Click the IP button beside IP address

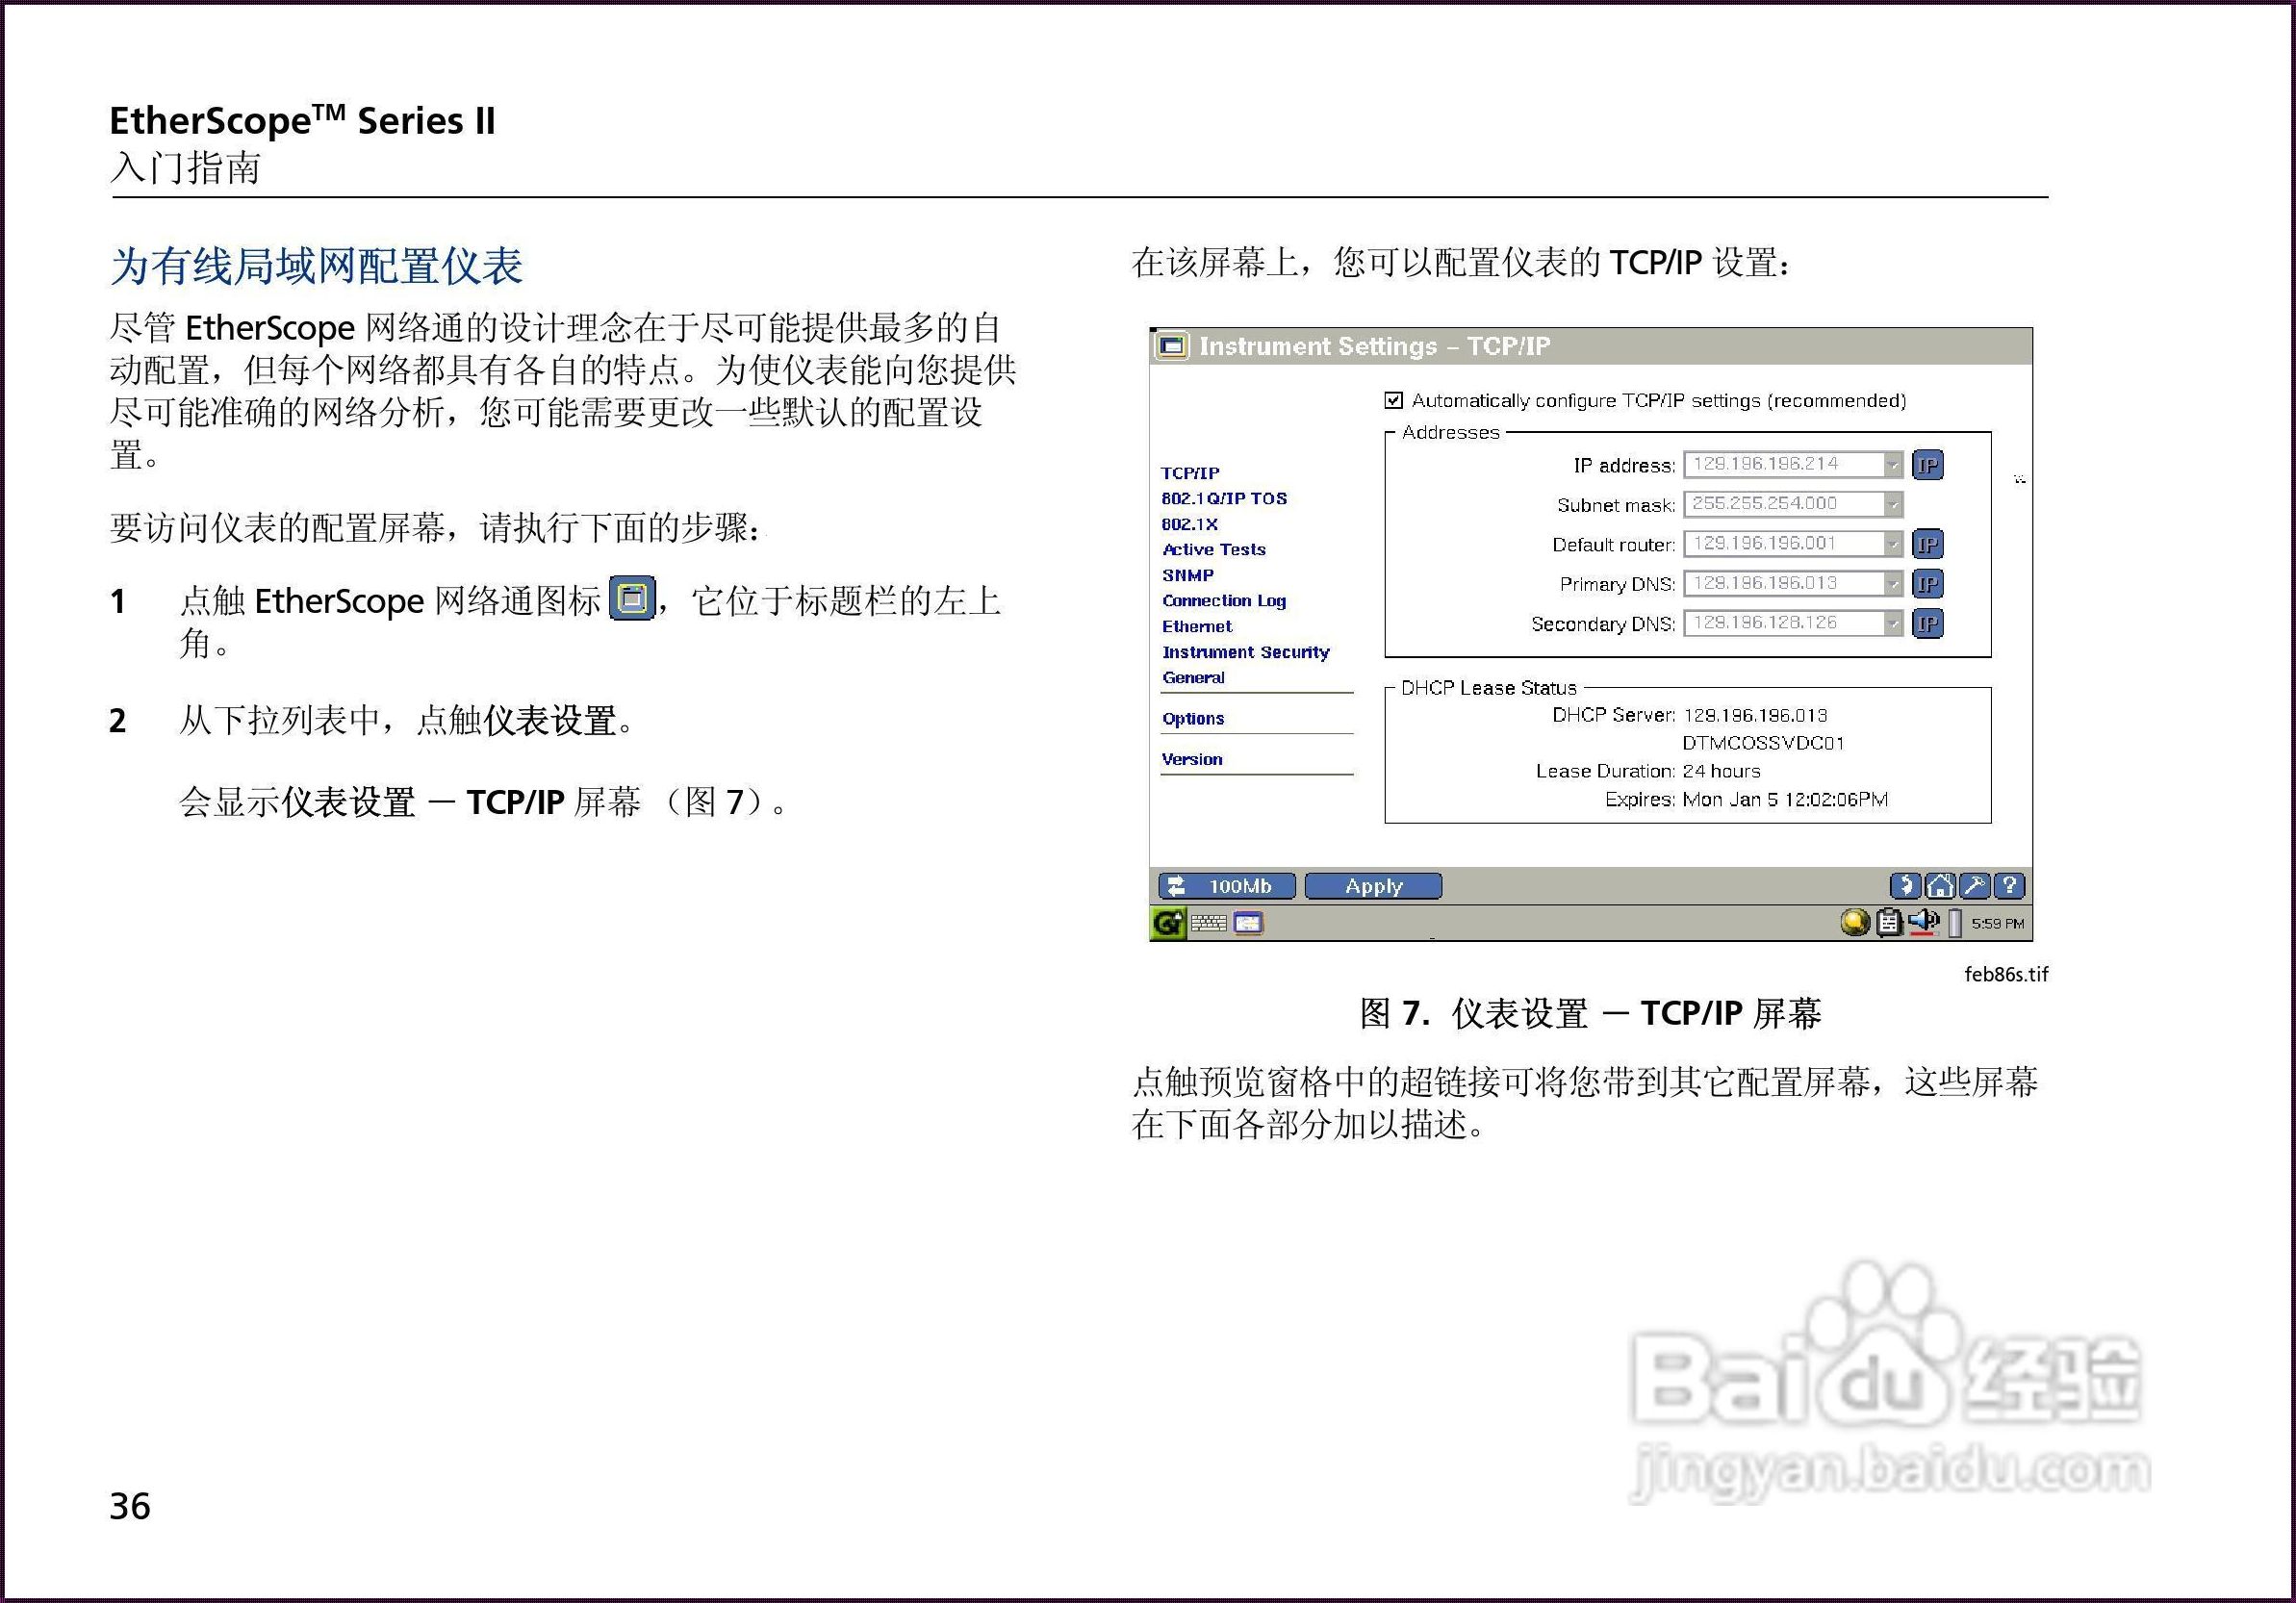1927,465
